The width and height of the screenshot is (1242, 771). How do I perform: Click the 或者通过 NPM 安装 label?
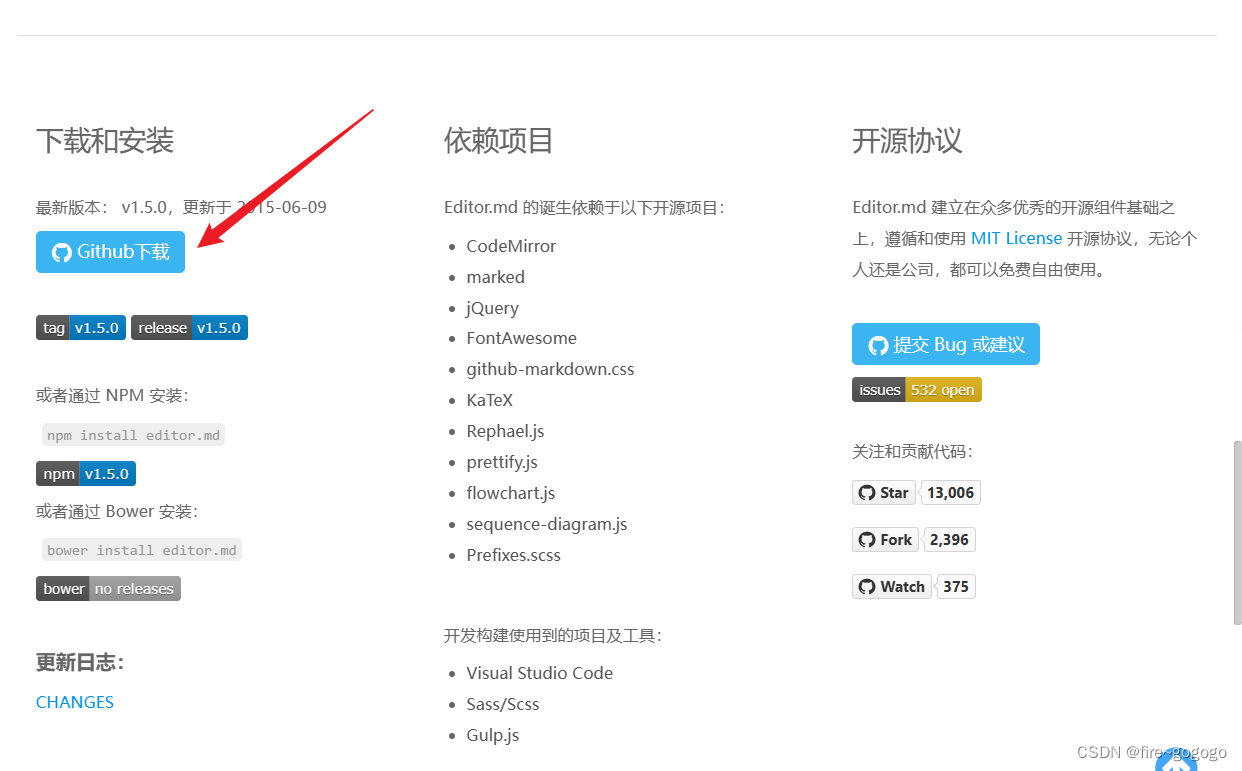[x=112, y=396]
